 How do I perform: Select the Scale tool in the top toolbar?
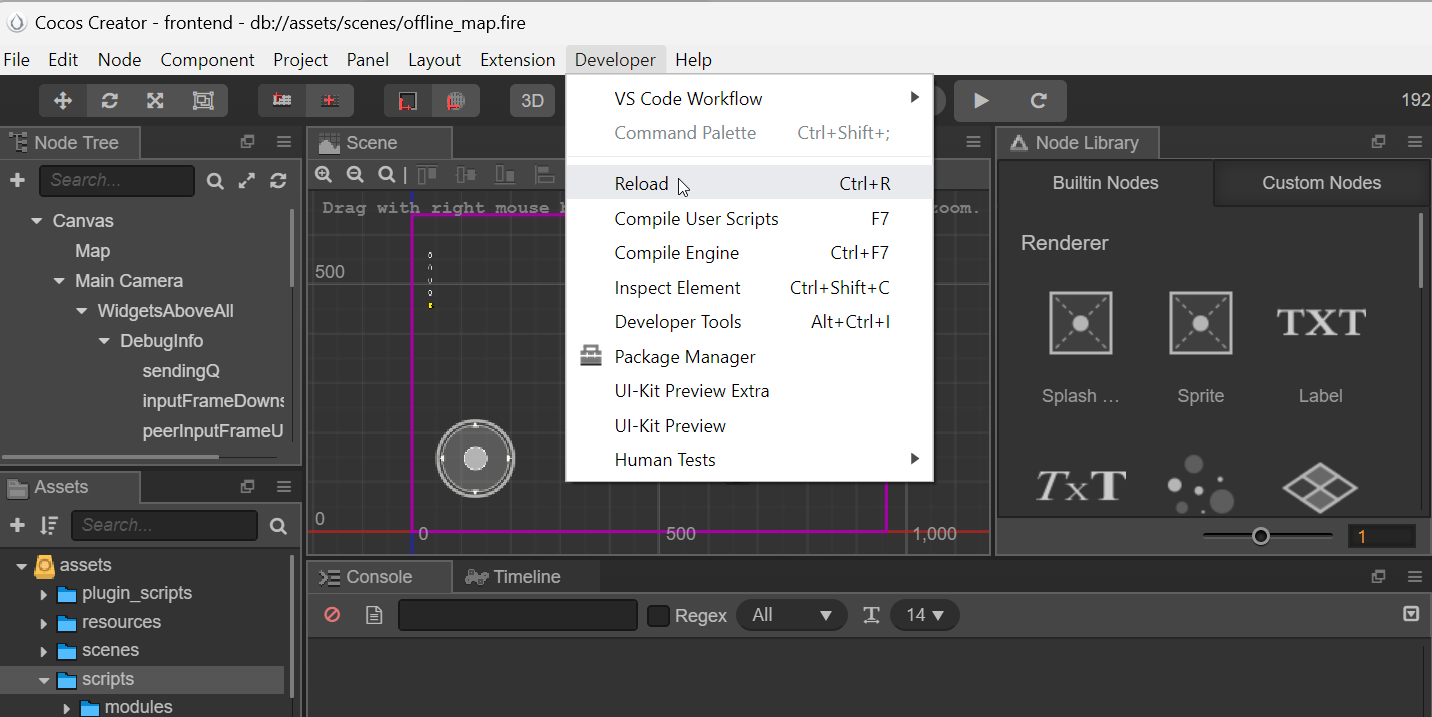tap(155, 100)
